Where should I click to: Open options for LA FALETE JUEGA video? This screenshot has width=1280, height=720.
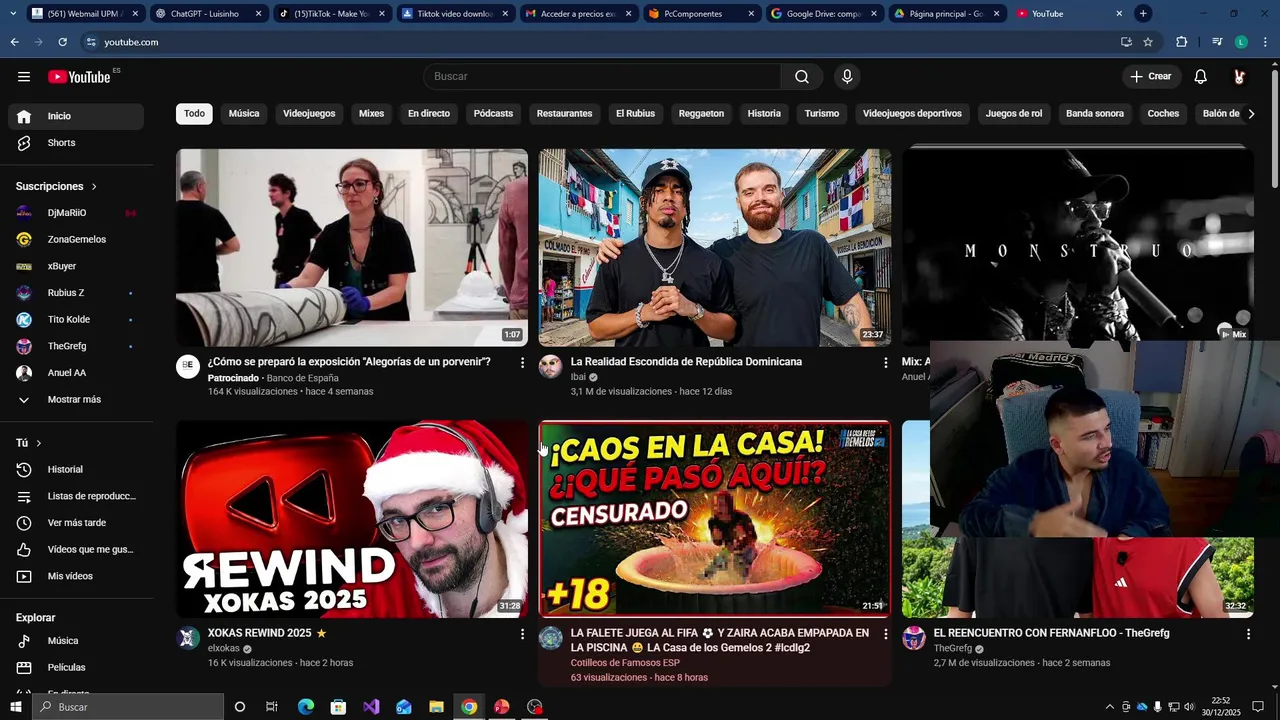(x=885, y=634)
